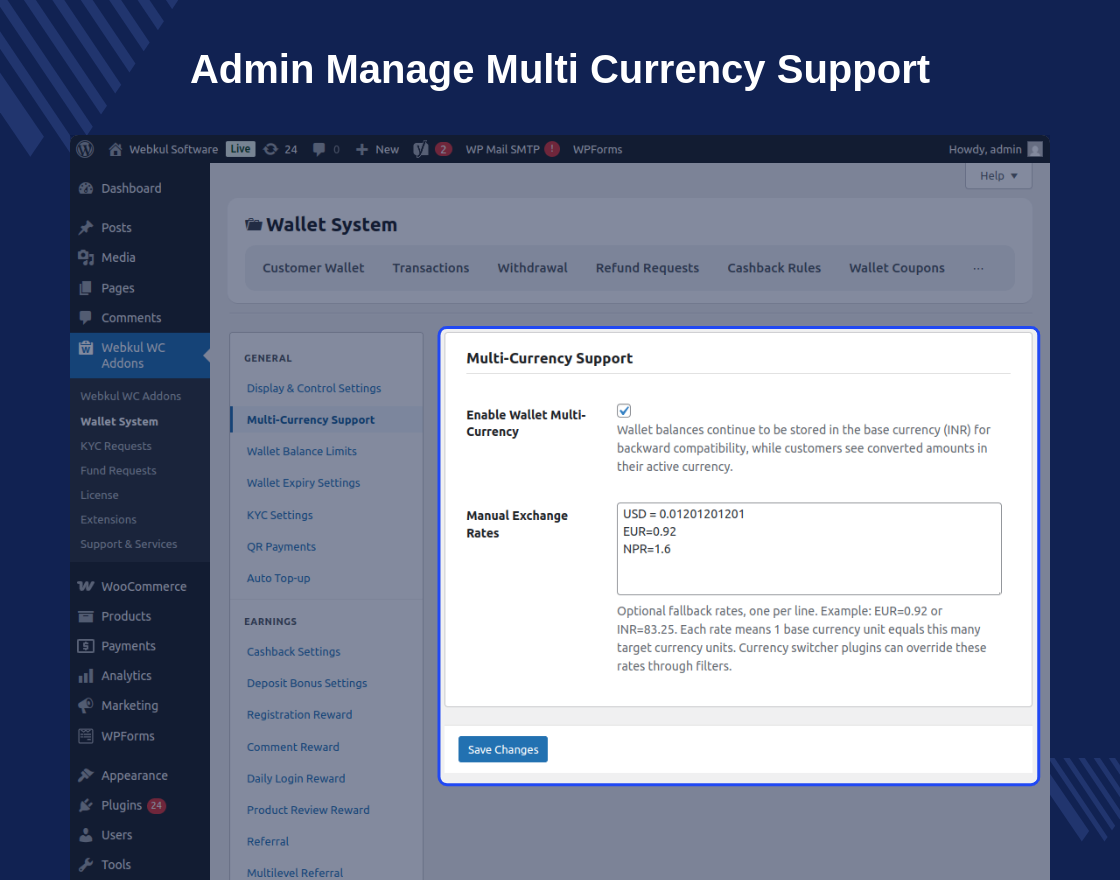This screenshot has width=1120, height=880.
Task: Open the updates icon showing 24
Action: (271, 149)
